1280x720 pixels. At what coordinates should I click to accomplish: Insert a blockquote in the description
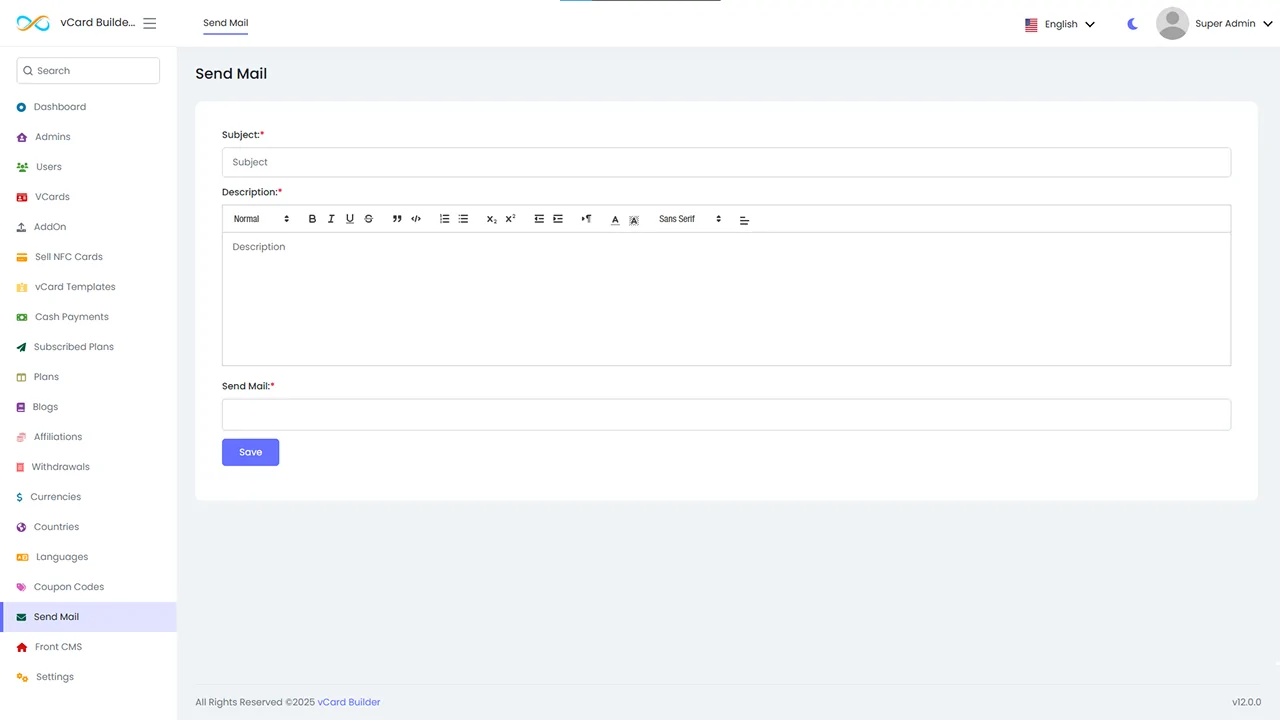397,219
